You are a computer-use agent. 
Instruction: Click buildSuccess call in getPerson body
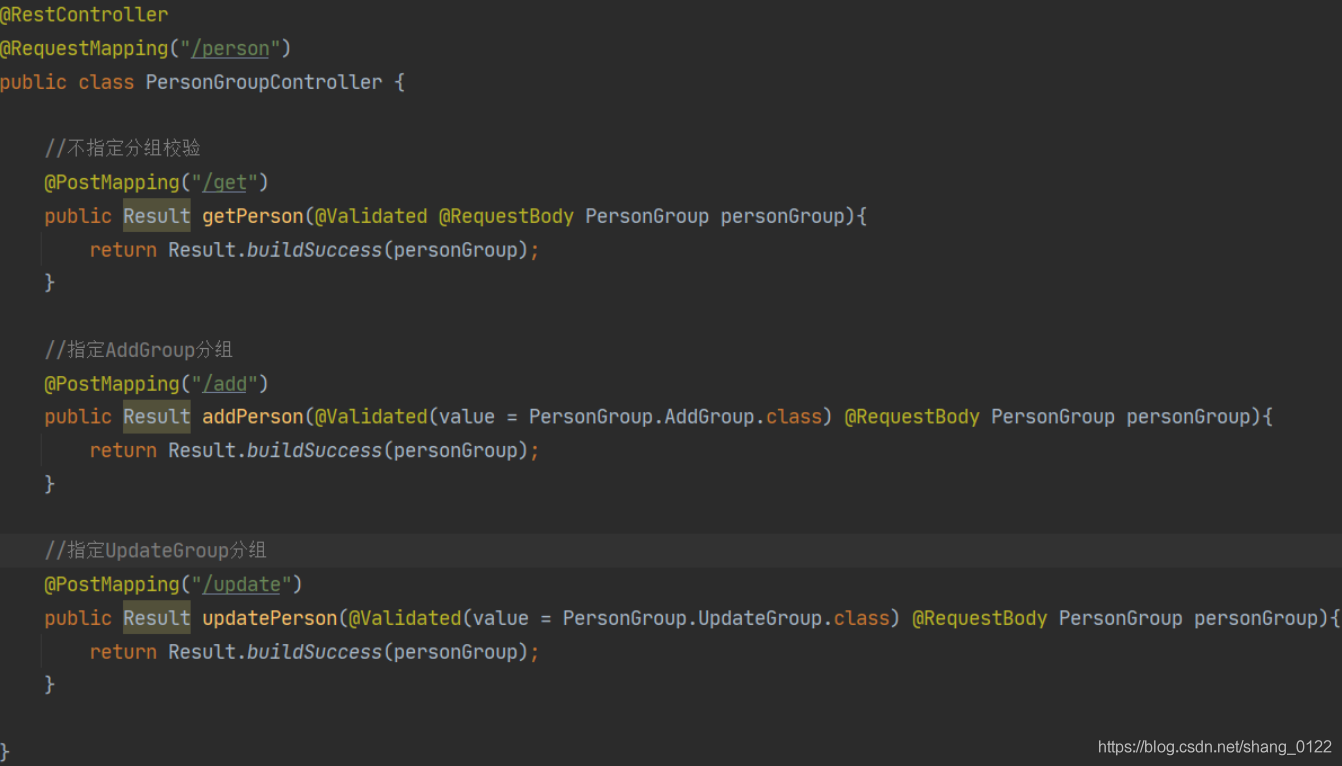pyautogui.click(x=315, y=250)
